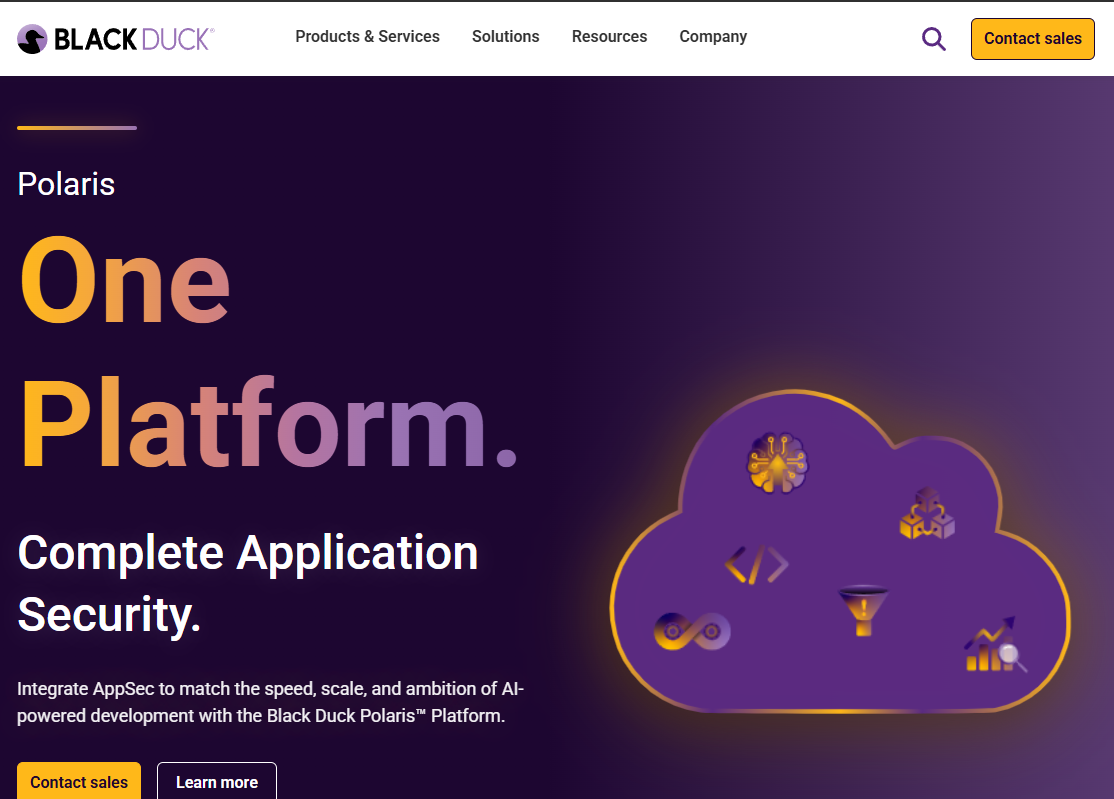Open the site search magnifier icon
The width and height of the screenshot is (1114, 799).
[934, 39]
